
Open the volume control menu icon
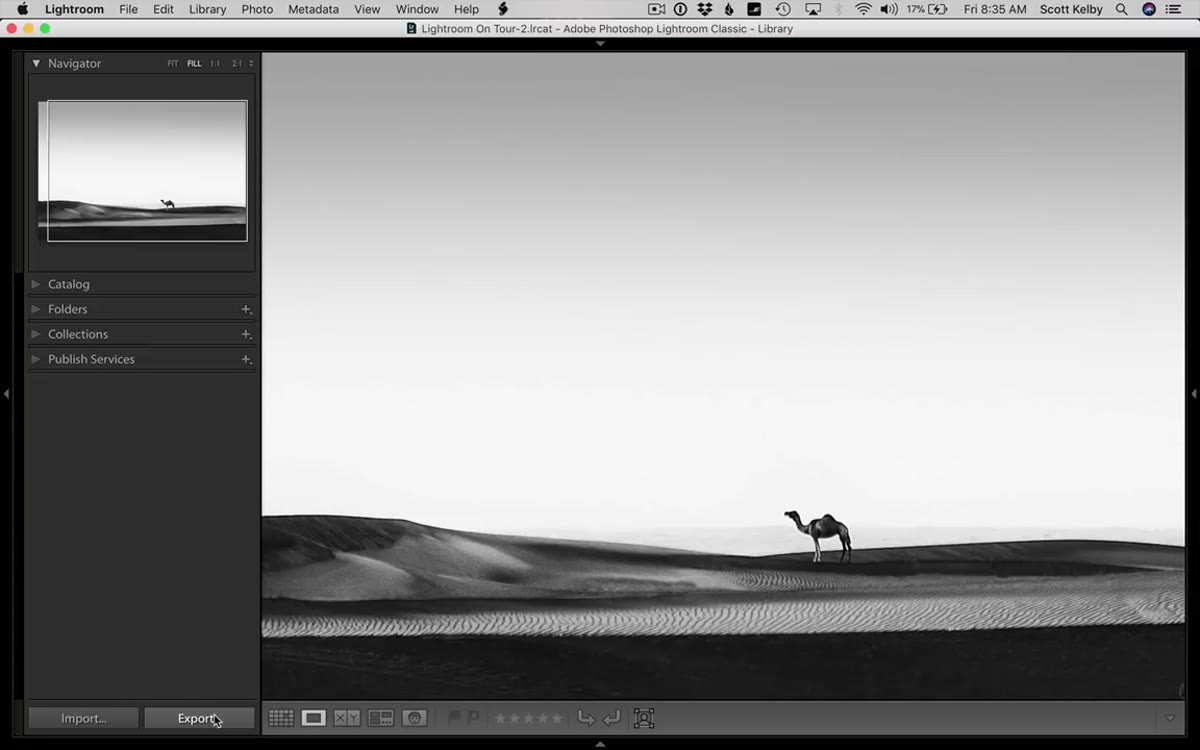tap(889, 9)
